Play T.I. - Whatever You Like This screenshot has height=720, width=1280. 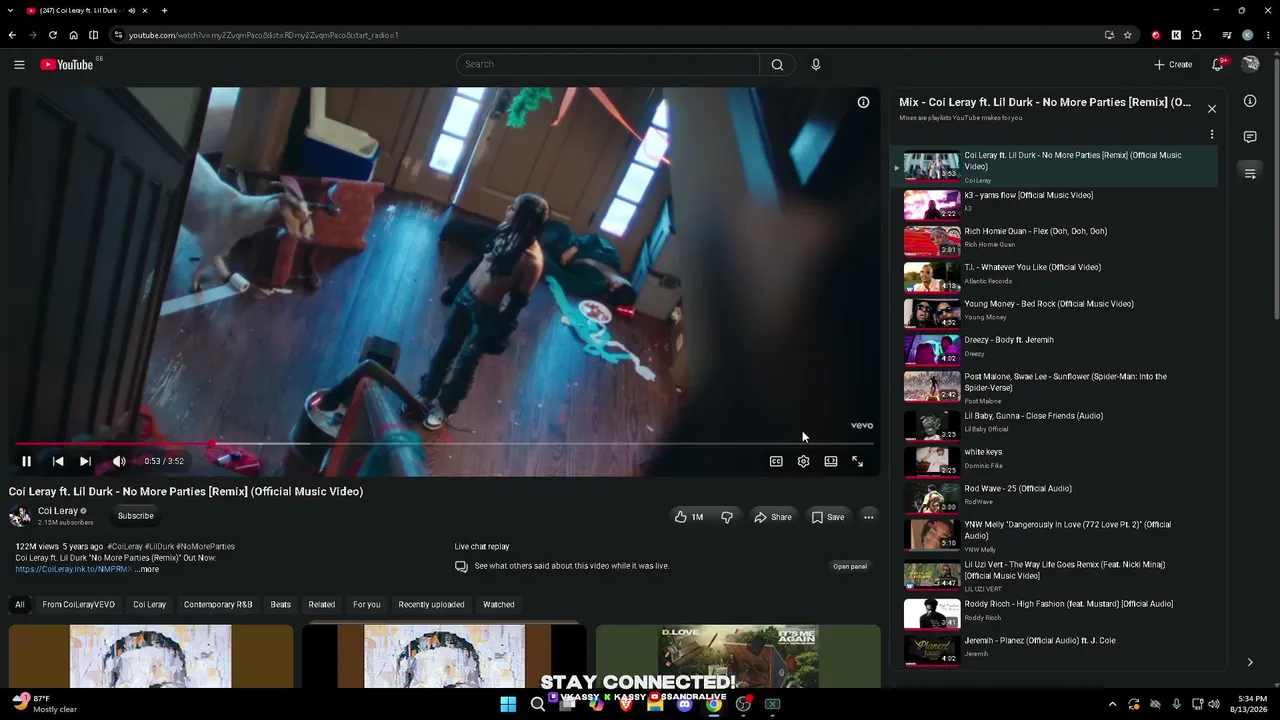pos(1055,277)
